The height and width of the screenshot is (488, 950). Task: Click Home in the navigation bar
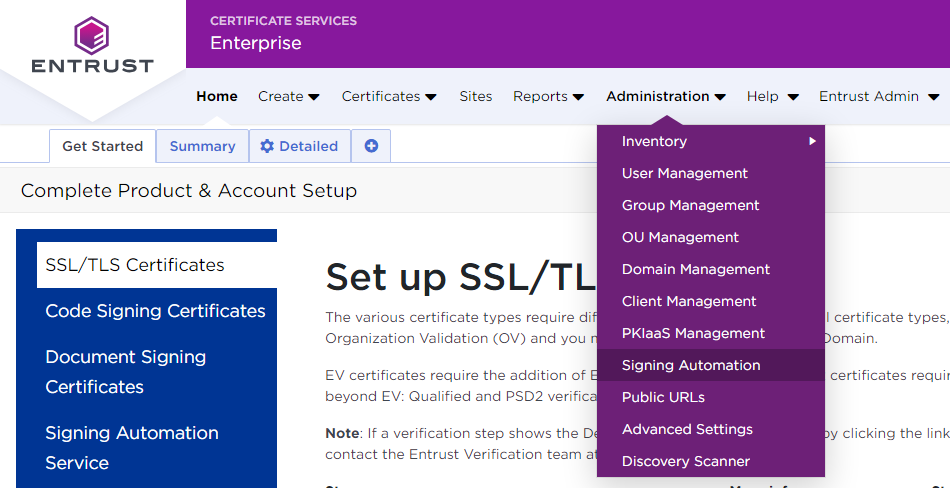(x=217, y=96)
